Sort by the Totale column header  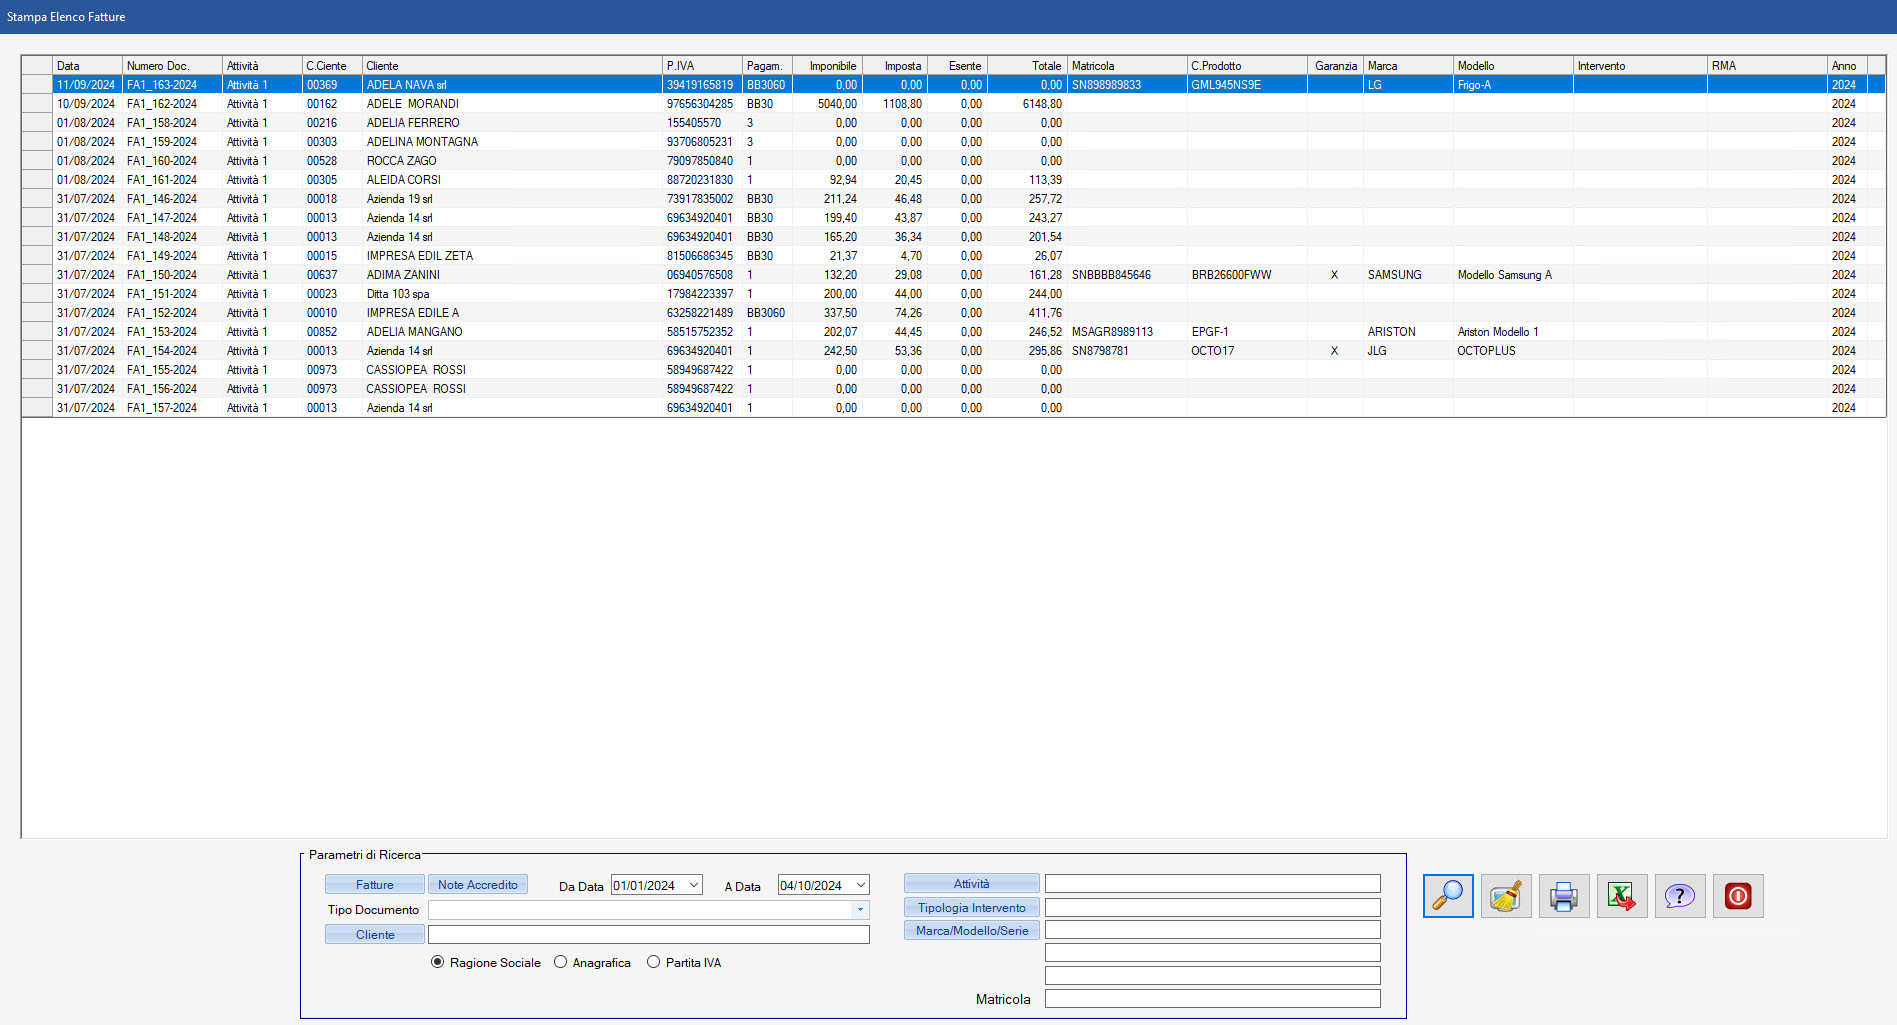click(x=1027, y=66)
